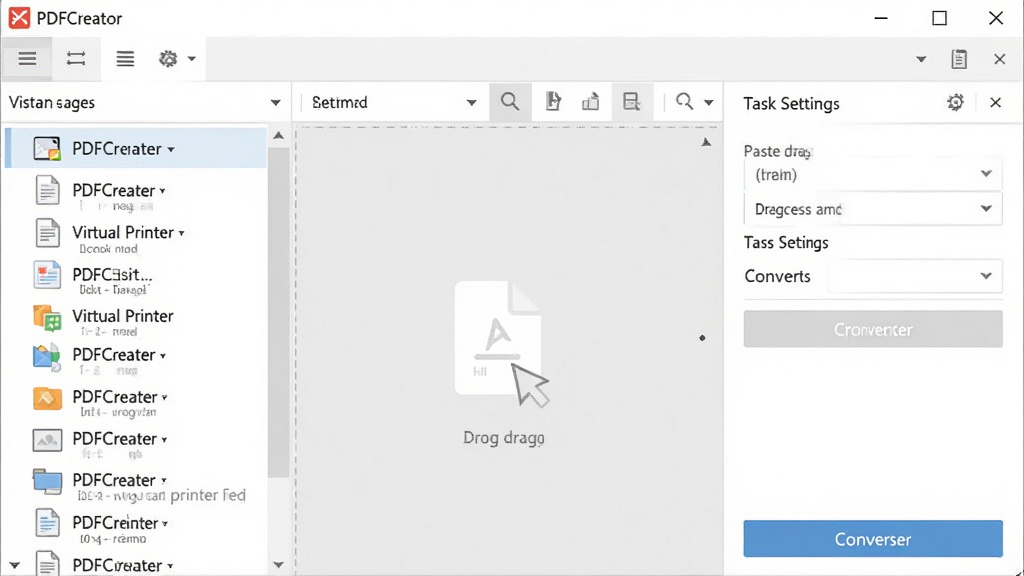The height and width of the screenshot is (576, 1024).
Task: Select the PDFCreinter list entry
Action: click(x=136, y=528)
